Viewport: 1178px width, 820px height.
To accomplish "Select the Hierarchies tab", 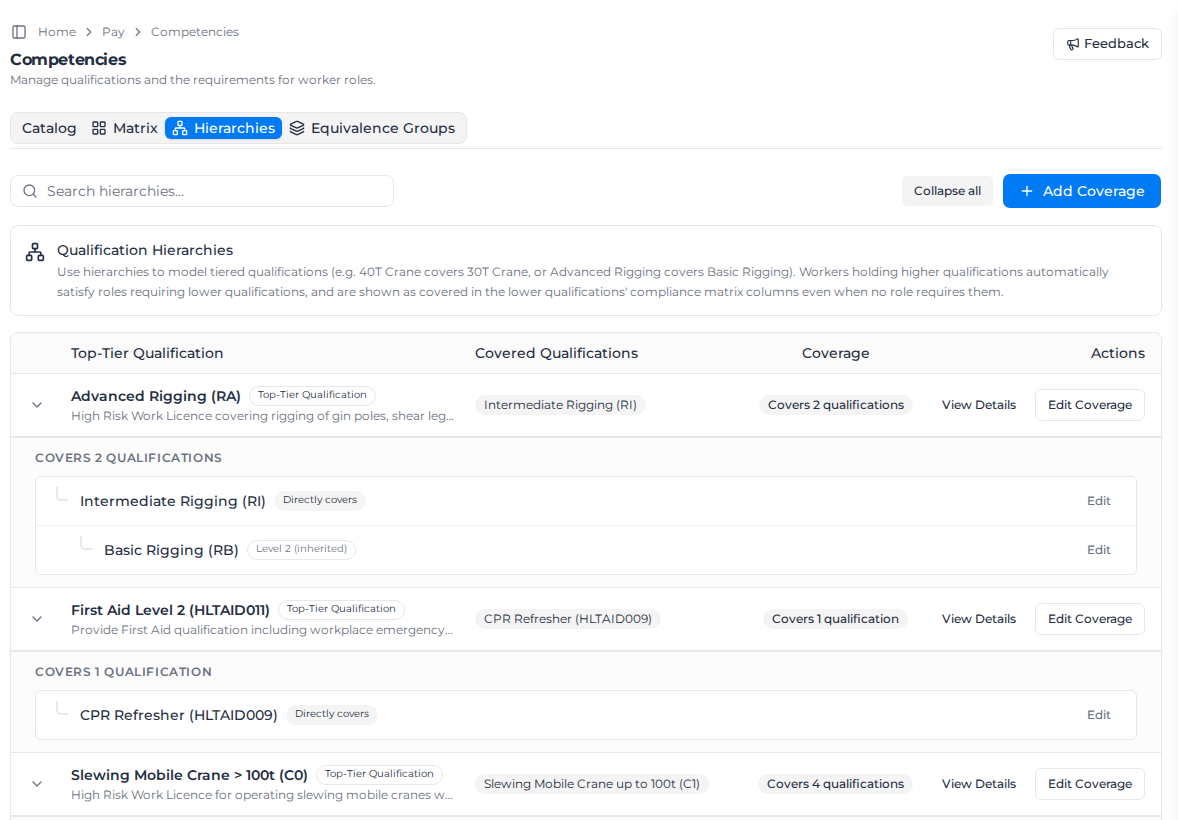I will [x=223, y=128].
